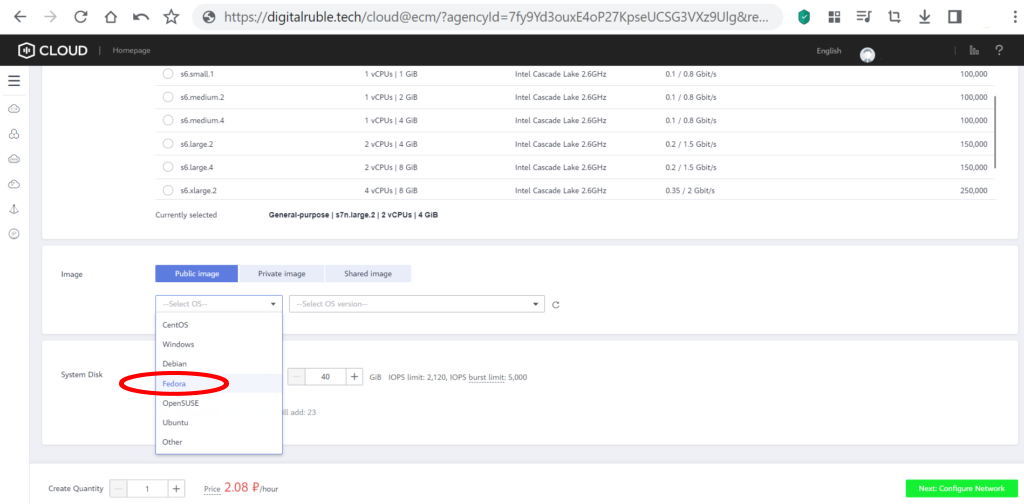Select the s6.medium.2 flavor radio button

168,97
